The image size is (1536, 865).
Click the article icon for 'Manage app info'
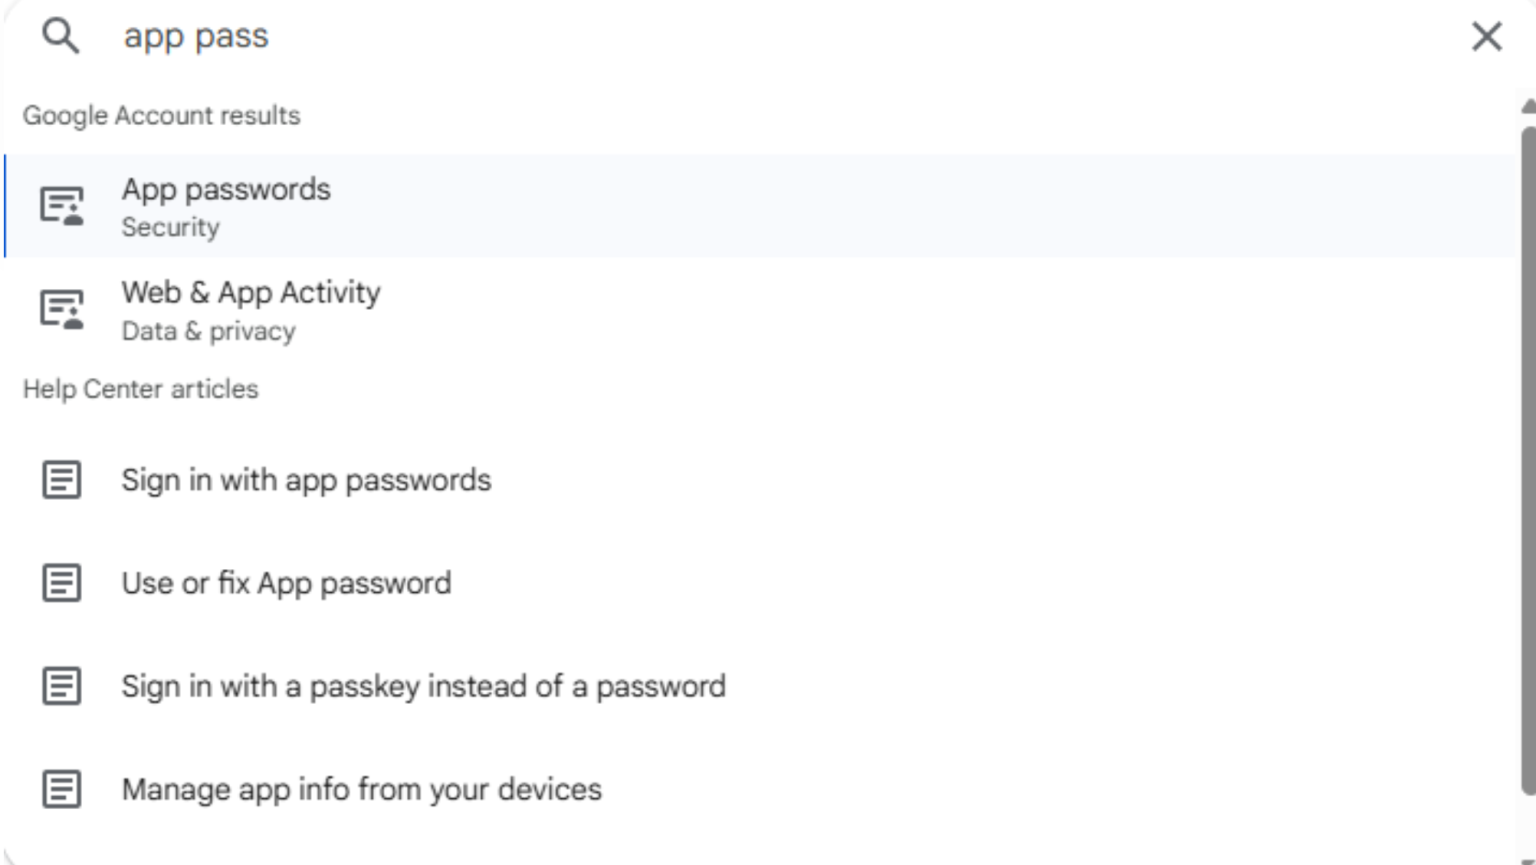[x=62, y=789]
